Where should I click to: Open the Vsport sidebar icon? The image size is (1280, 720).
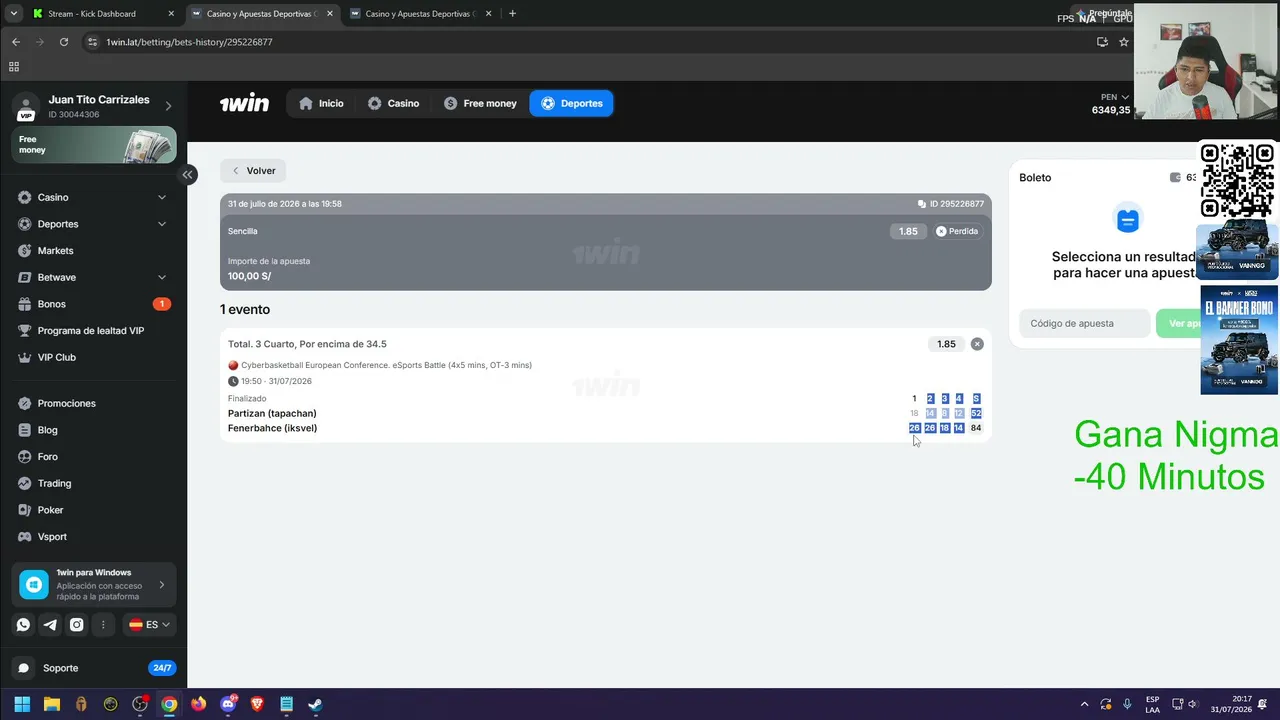coord(25,537)
